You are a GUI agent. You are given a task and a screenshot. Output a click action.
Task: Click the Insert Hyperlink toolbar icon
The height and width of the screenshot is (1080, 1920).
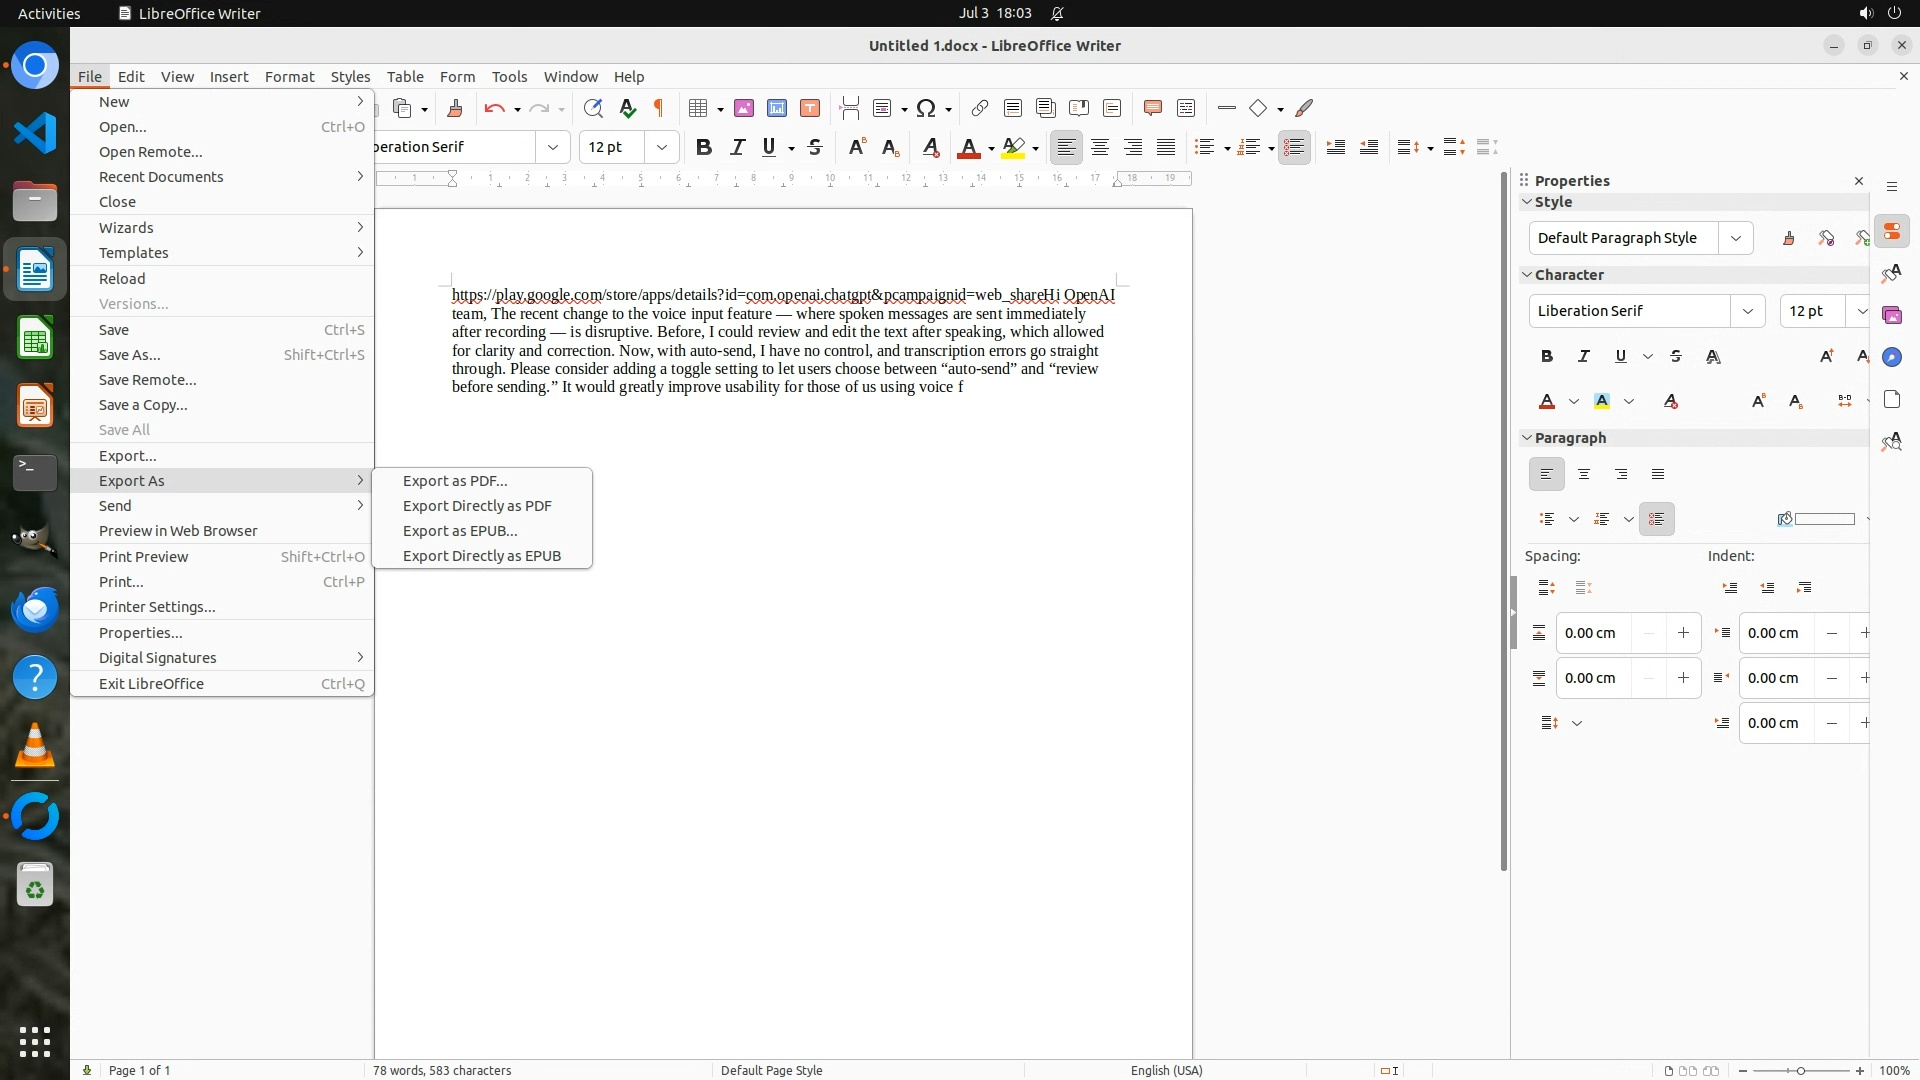click(980, 108)
